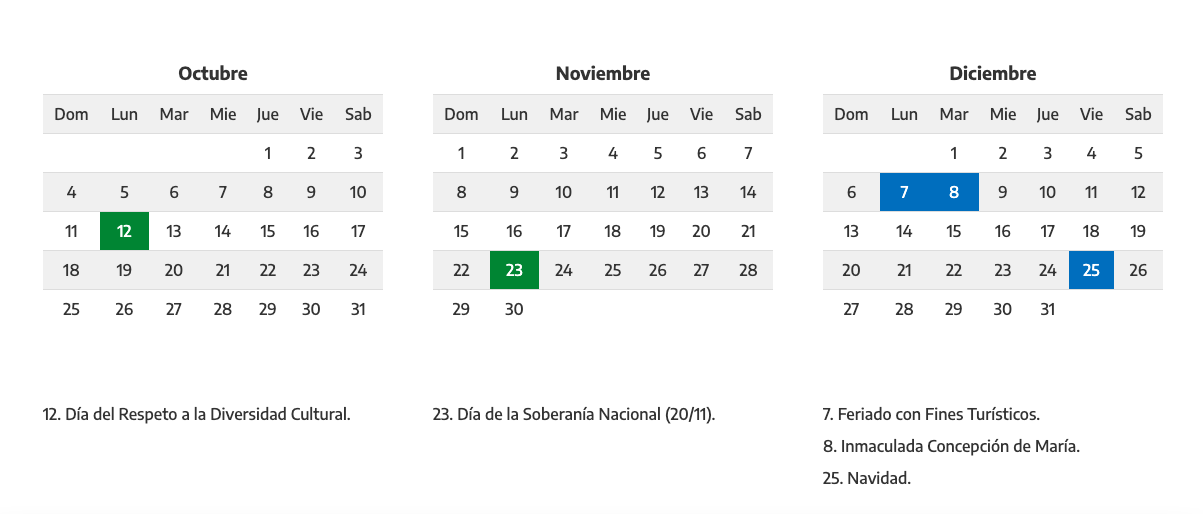Select the green October 12 holiday cell

pyautogui.click(x=124, y=231)
